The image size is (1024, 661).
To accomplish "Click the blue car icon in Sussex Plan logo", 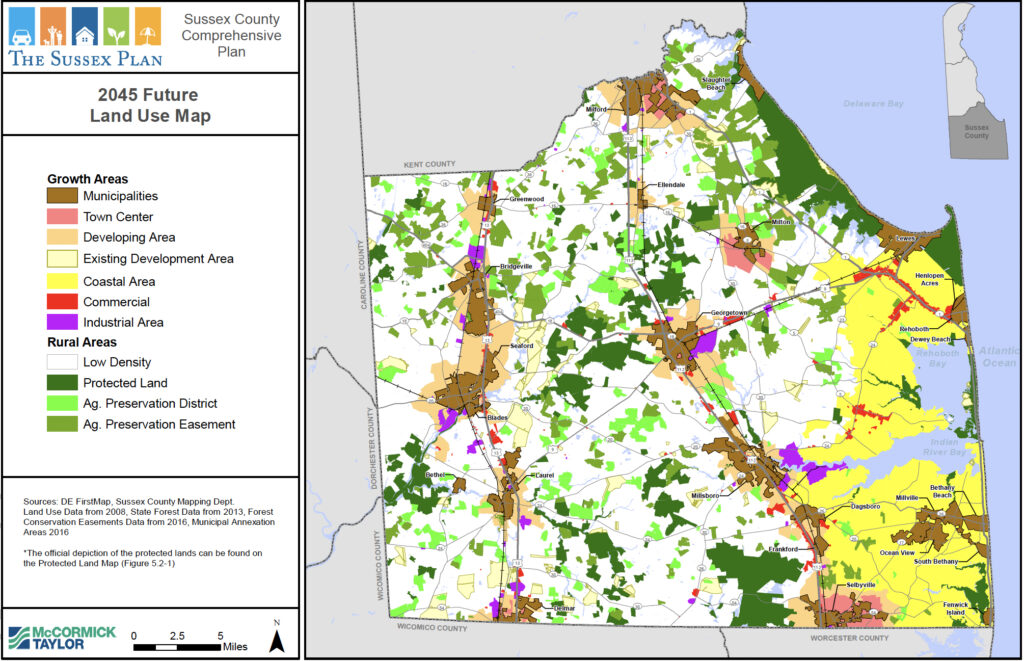I will 22,26.
